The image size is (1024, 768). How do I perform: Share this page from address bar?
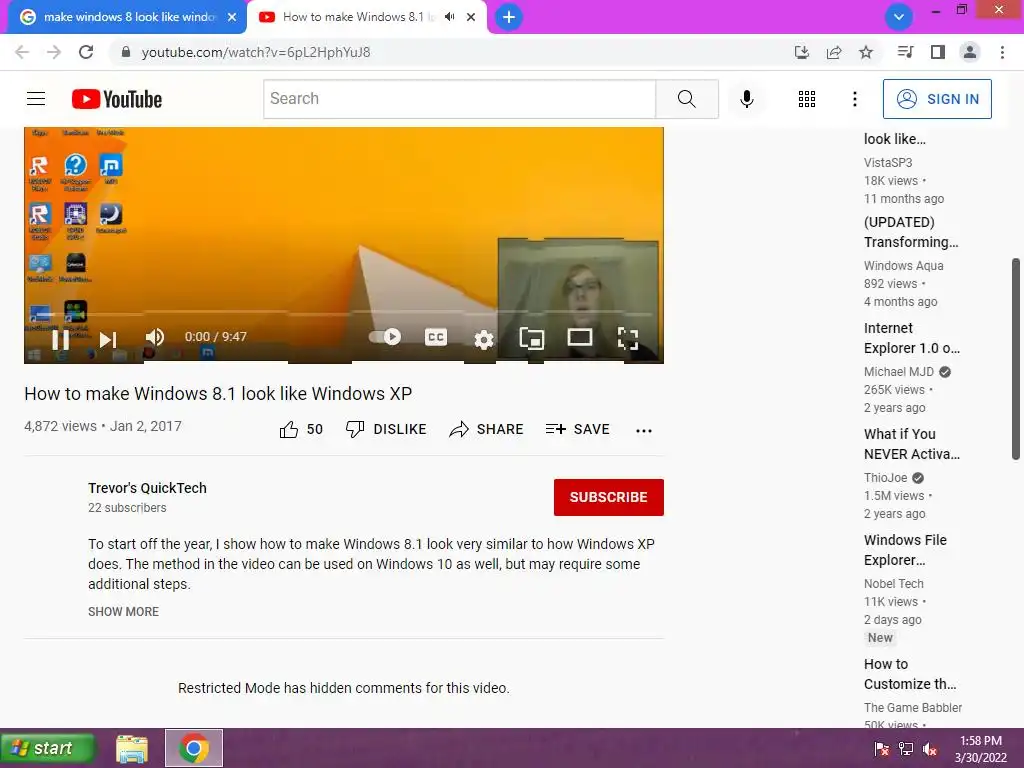coord(834,52)
